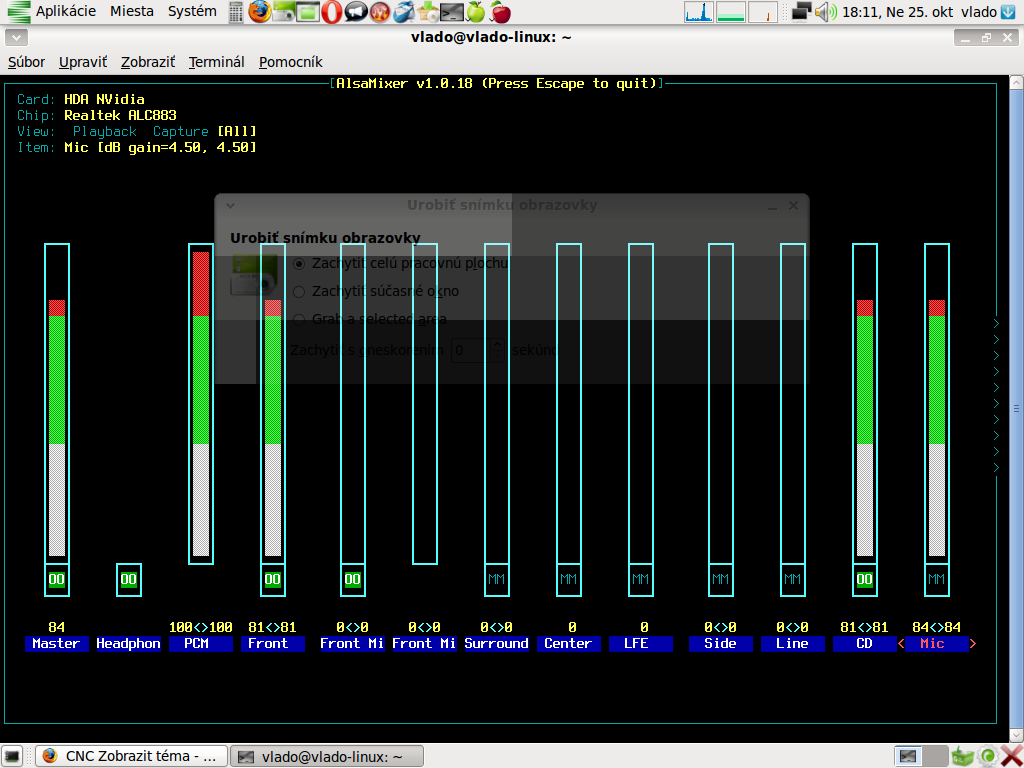The height and width of the screenshot is (768, 1024).
Task: Open the Aplikácie menu
Action: (65, 12)
